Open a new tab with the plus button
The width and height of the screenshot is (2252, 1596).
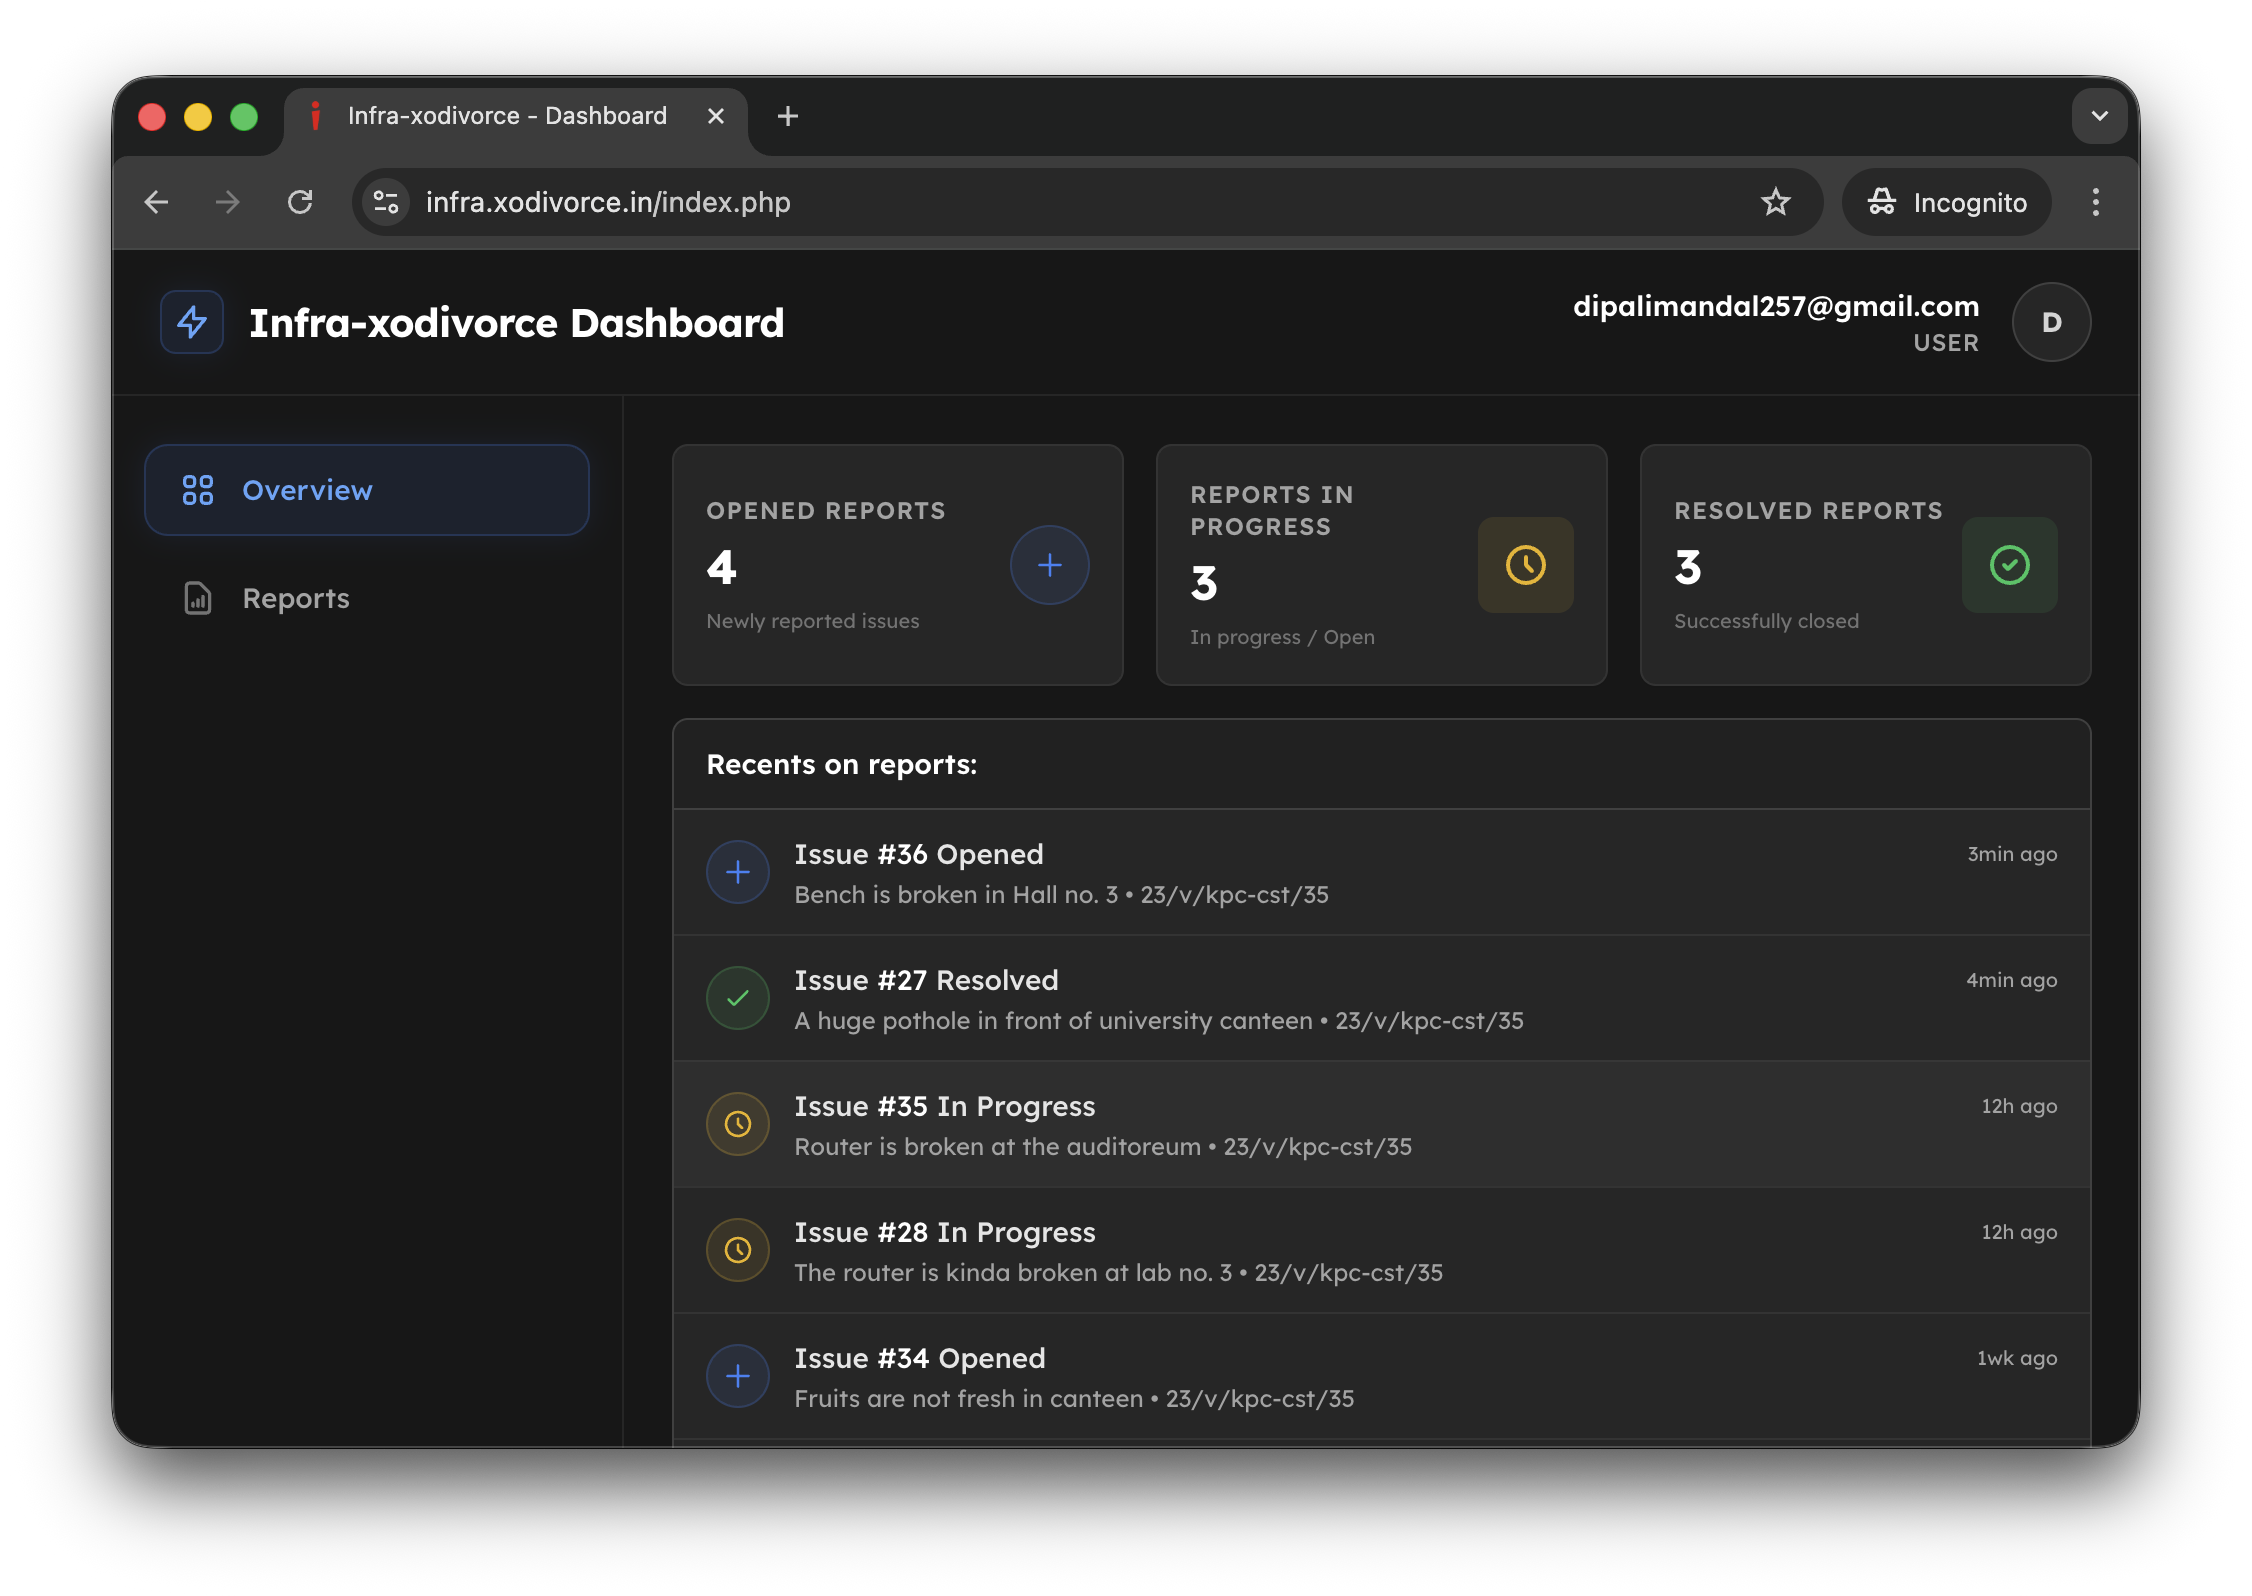pyautogui.click(x=787, y=116)
